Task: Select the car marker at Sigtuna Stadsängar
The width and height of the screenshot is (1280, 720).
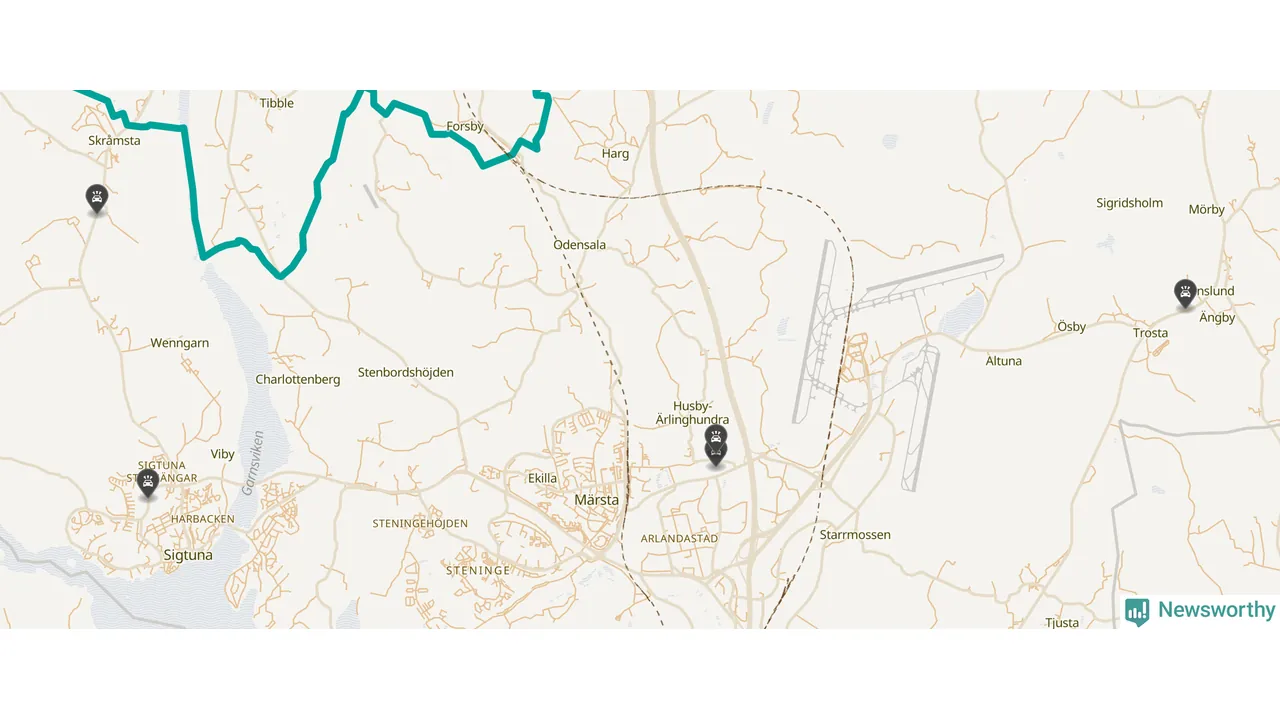Action: [148, 484]
